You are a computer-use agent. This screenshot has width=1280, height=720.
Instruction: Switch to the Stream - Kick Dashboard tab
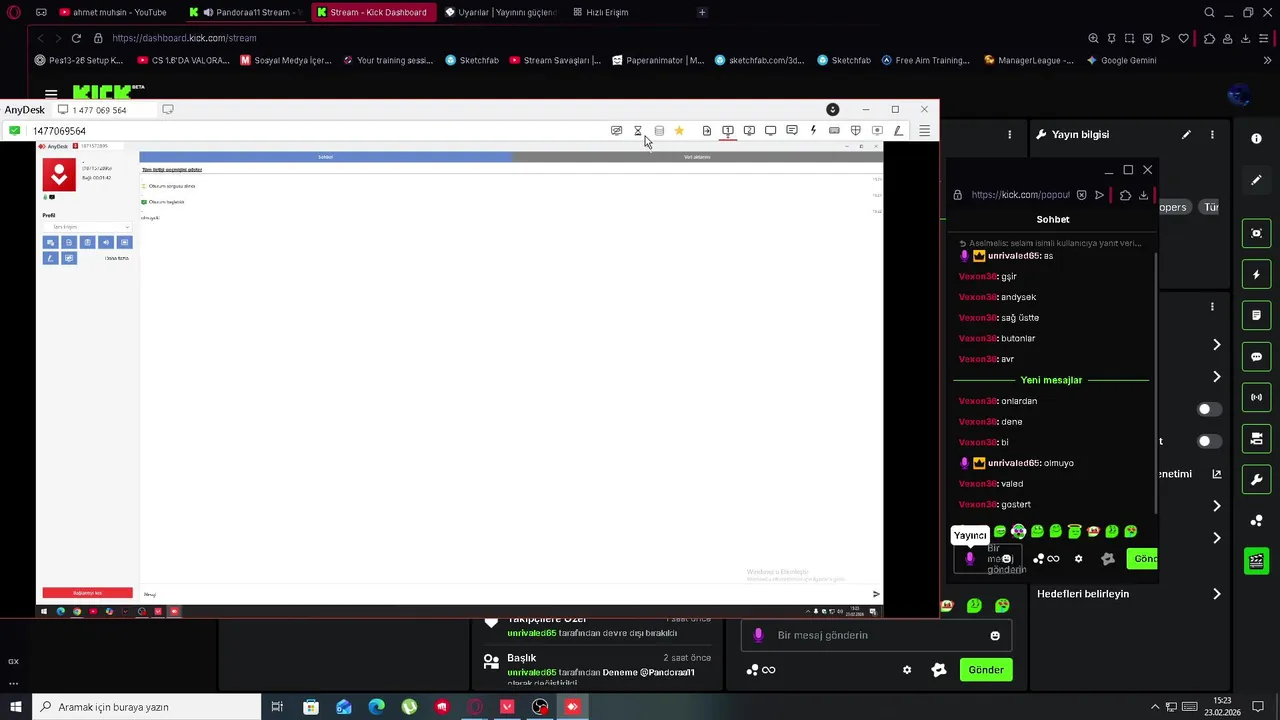(x=373, y=12)
